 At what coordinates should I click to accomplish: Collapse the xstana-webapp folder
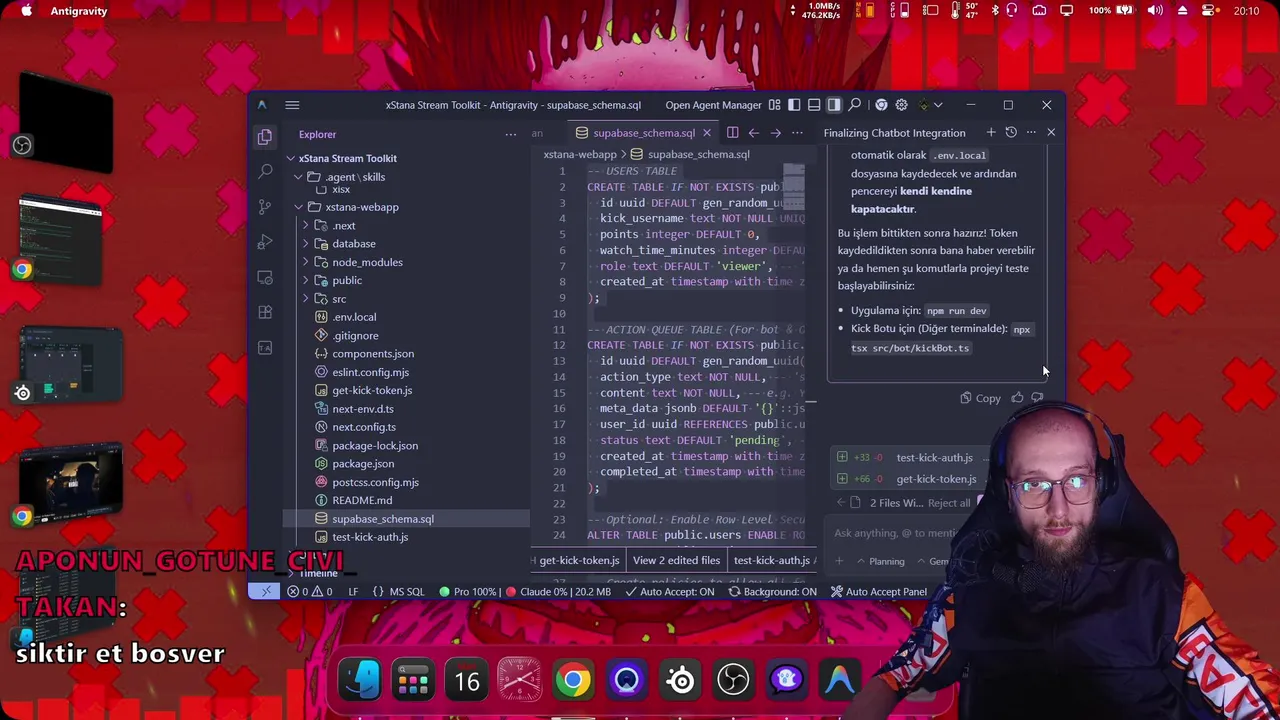coord(298,207)
